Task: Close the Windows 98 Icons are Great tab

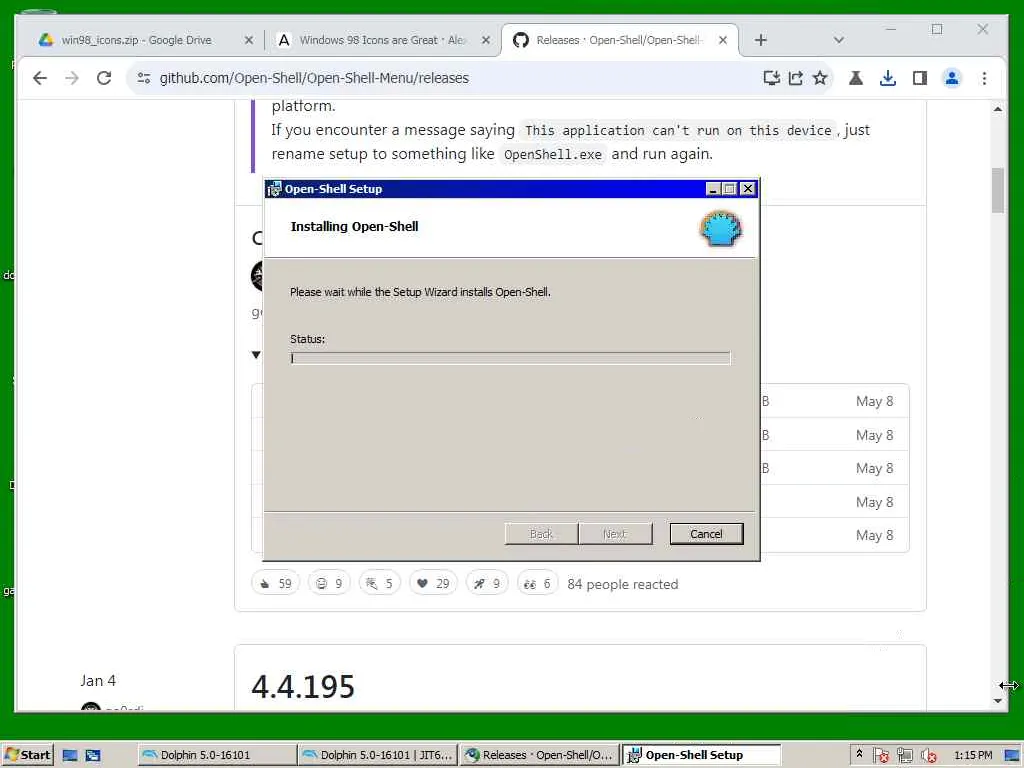Action: tap(486, 40)
